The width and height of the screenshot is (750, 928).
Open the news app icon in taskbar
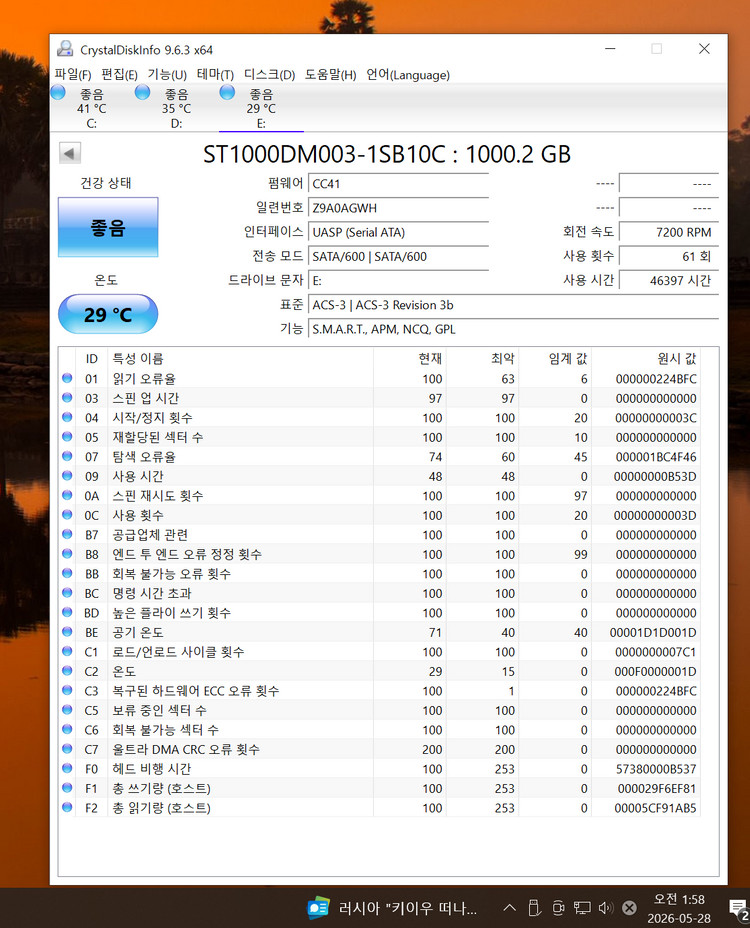[x=318, y=908]
